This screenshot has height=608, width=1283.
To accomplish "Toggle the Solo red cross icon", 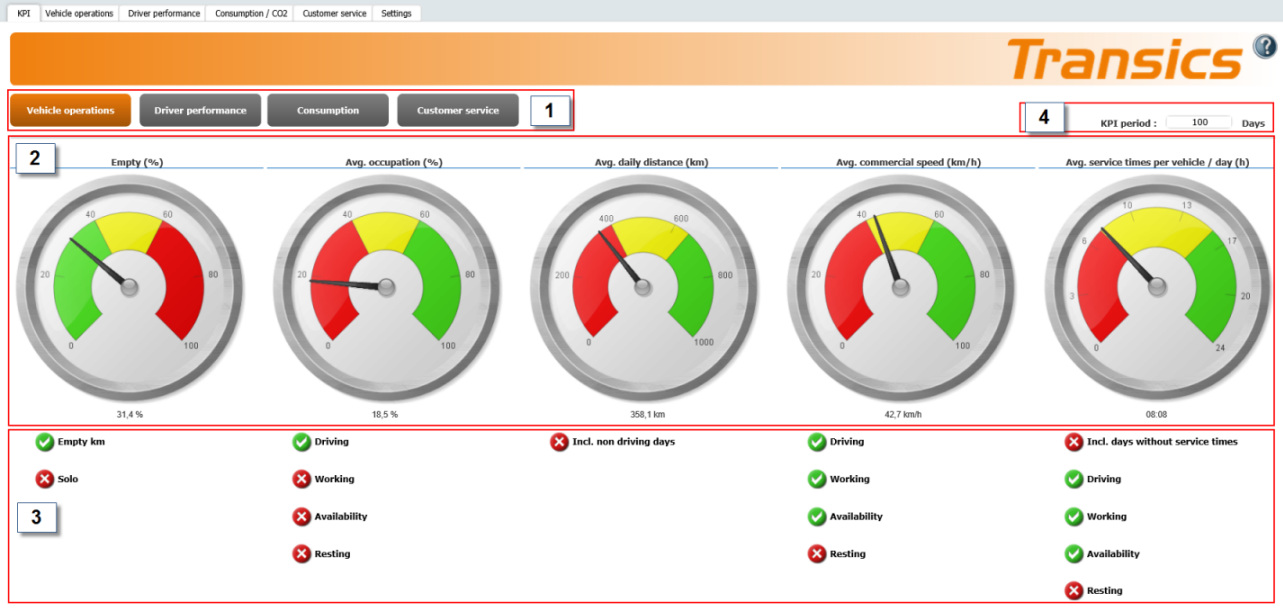I will [x=45, y=479].
